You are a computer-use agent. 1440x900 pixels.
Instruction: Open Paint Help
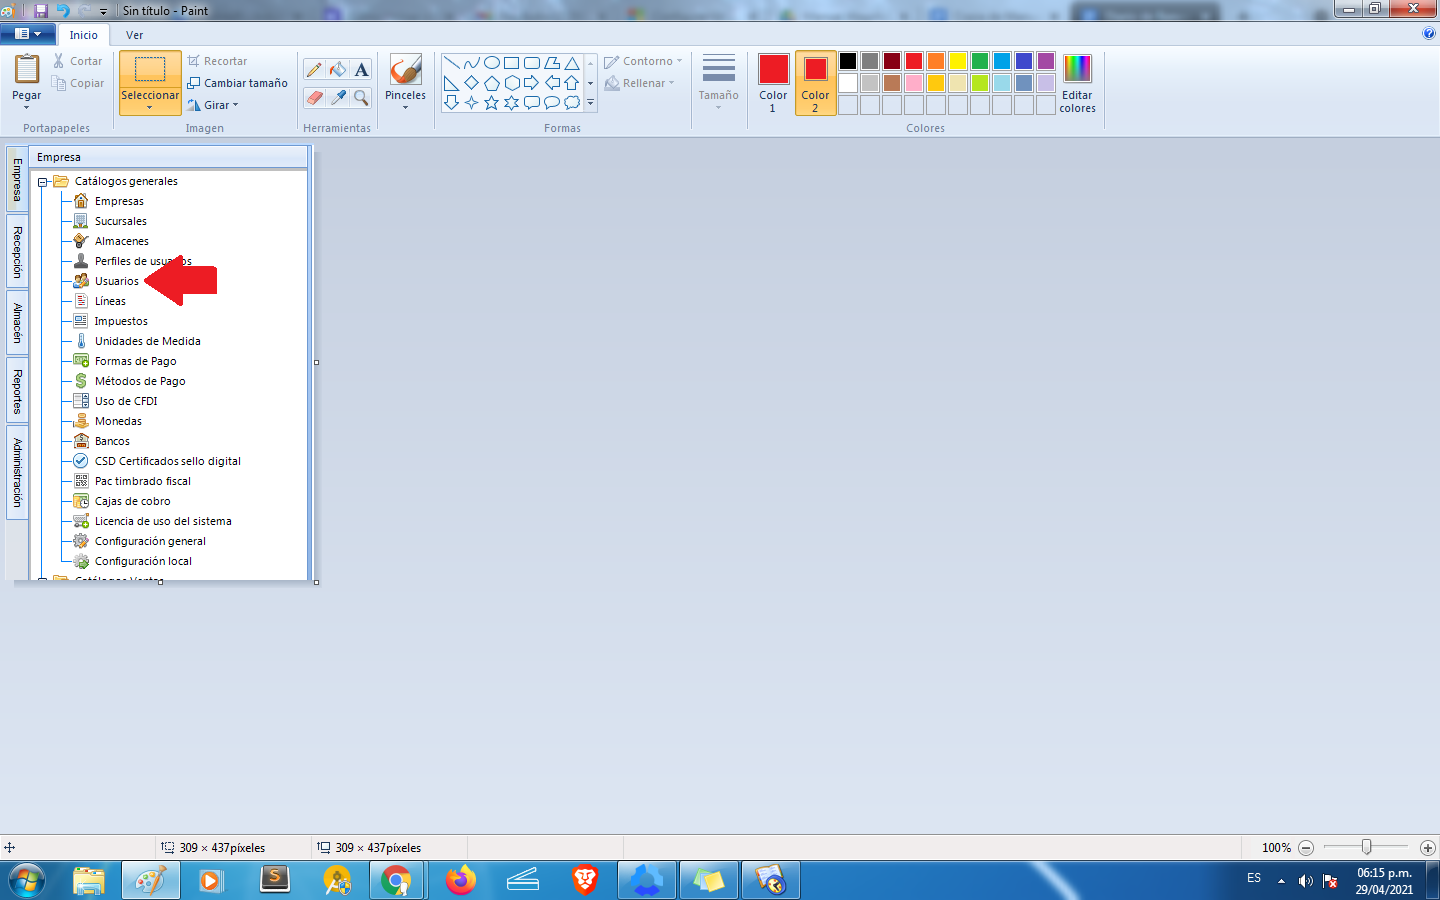1429,33
